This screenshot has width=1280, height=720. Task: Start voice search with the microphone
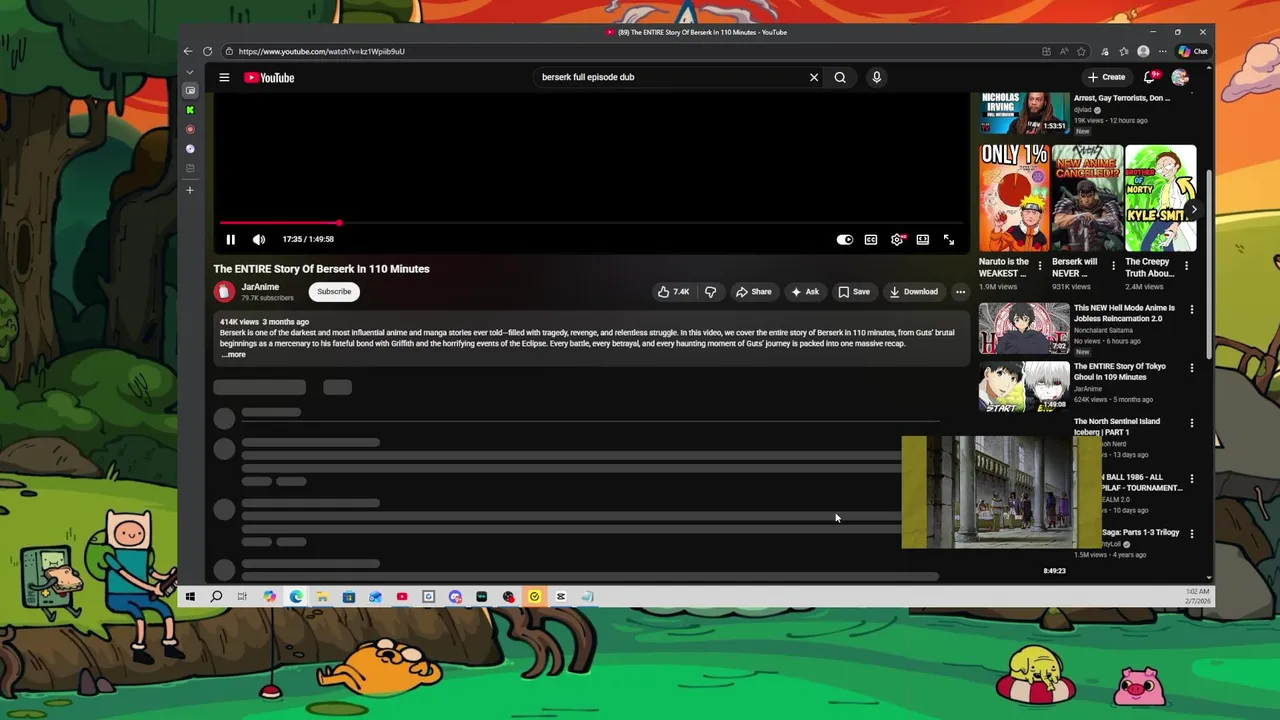[x=876, y=77]
